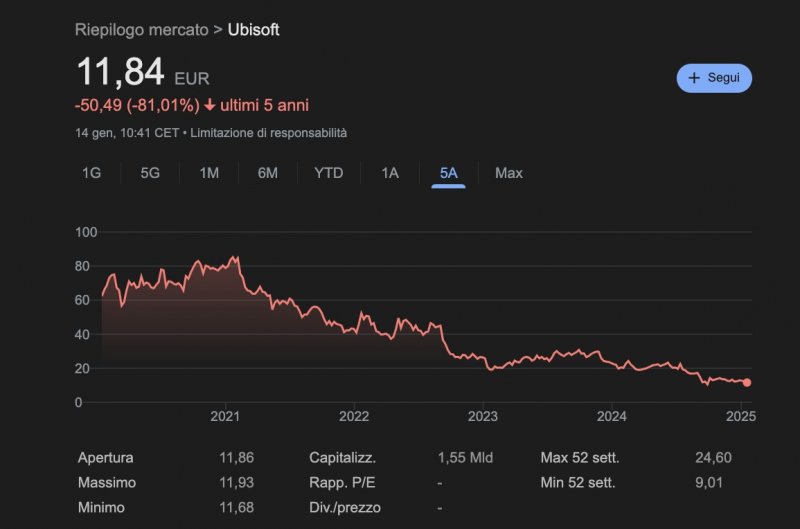Click the 2023 marker on chart axis
This screenshot has width=800, height=529.
click(x=483, y=415)
